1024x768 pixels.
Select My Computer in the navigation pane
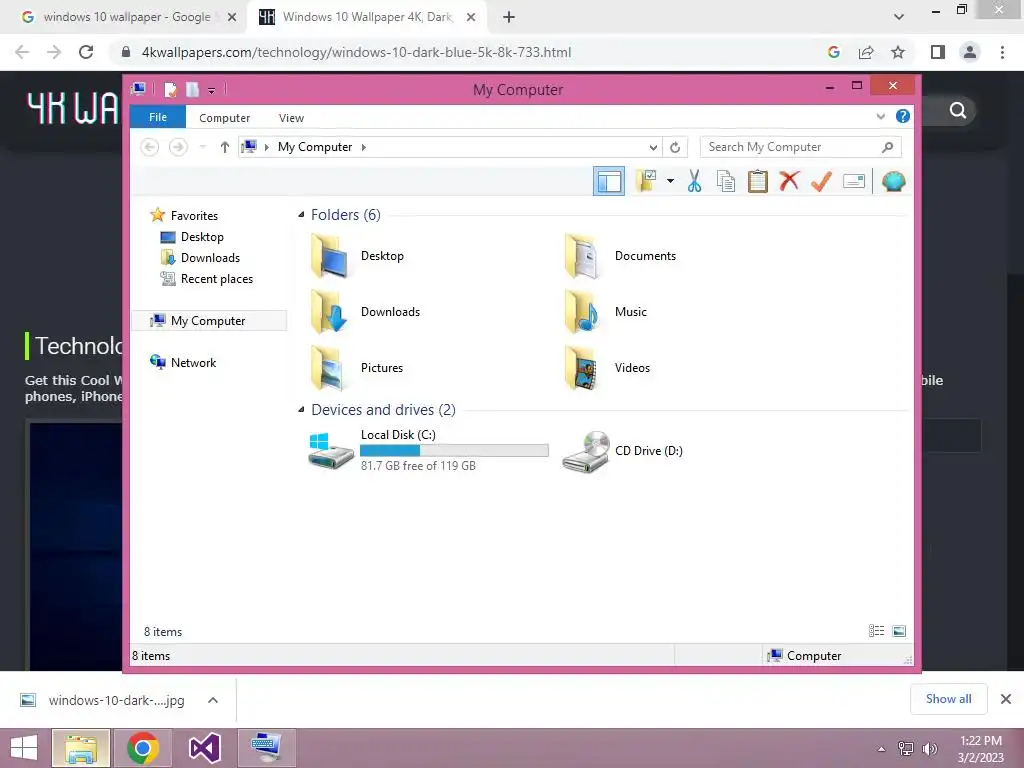(x=209, y=321)
